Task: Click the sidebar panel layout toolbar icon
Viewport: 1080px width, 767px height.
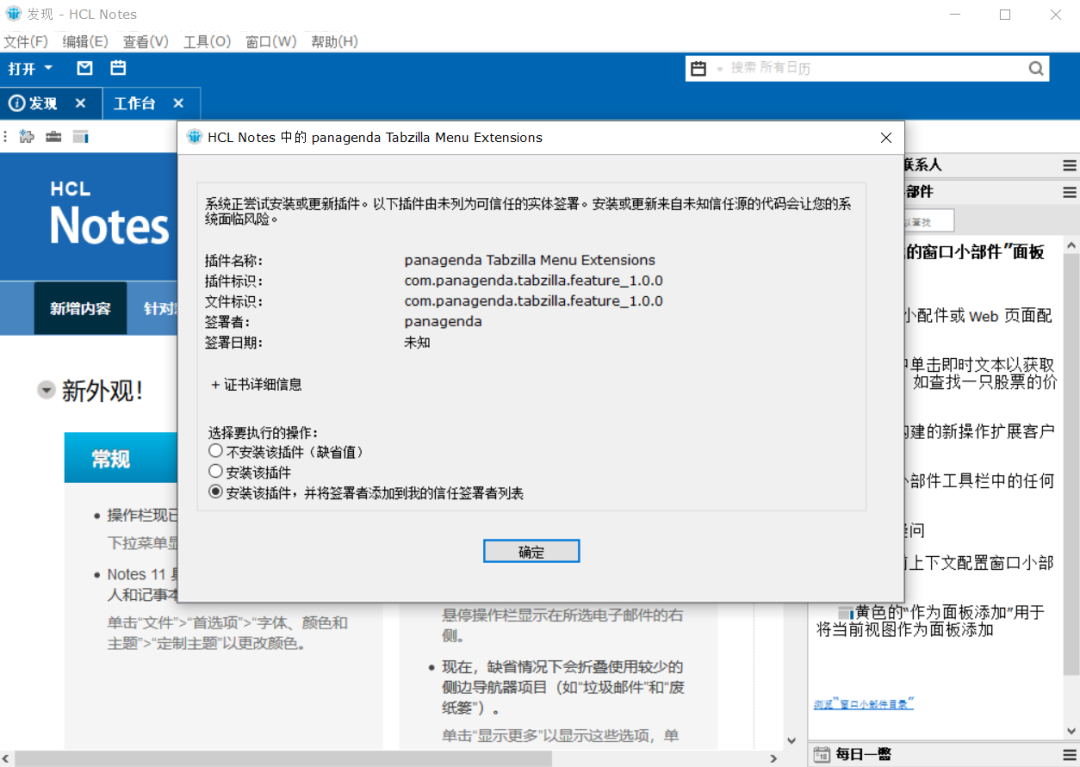Action: click(x=81, y=136)
